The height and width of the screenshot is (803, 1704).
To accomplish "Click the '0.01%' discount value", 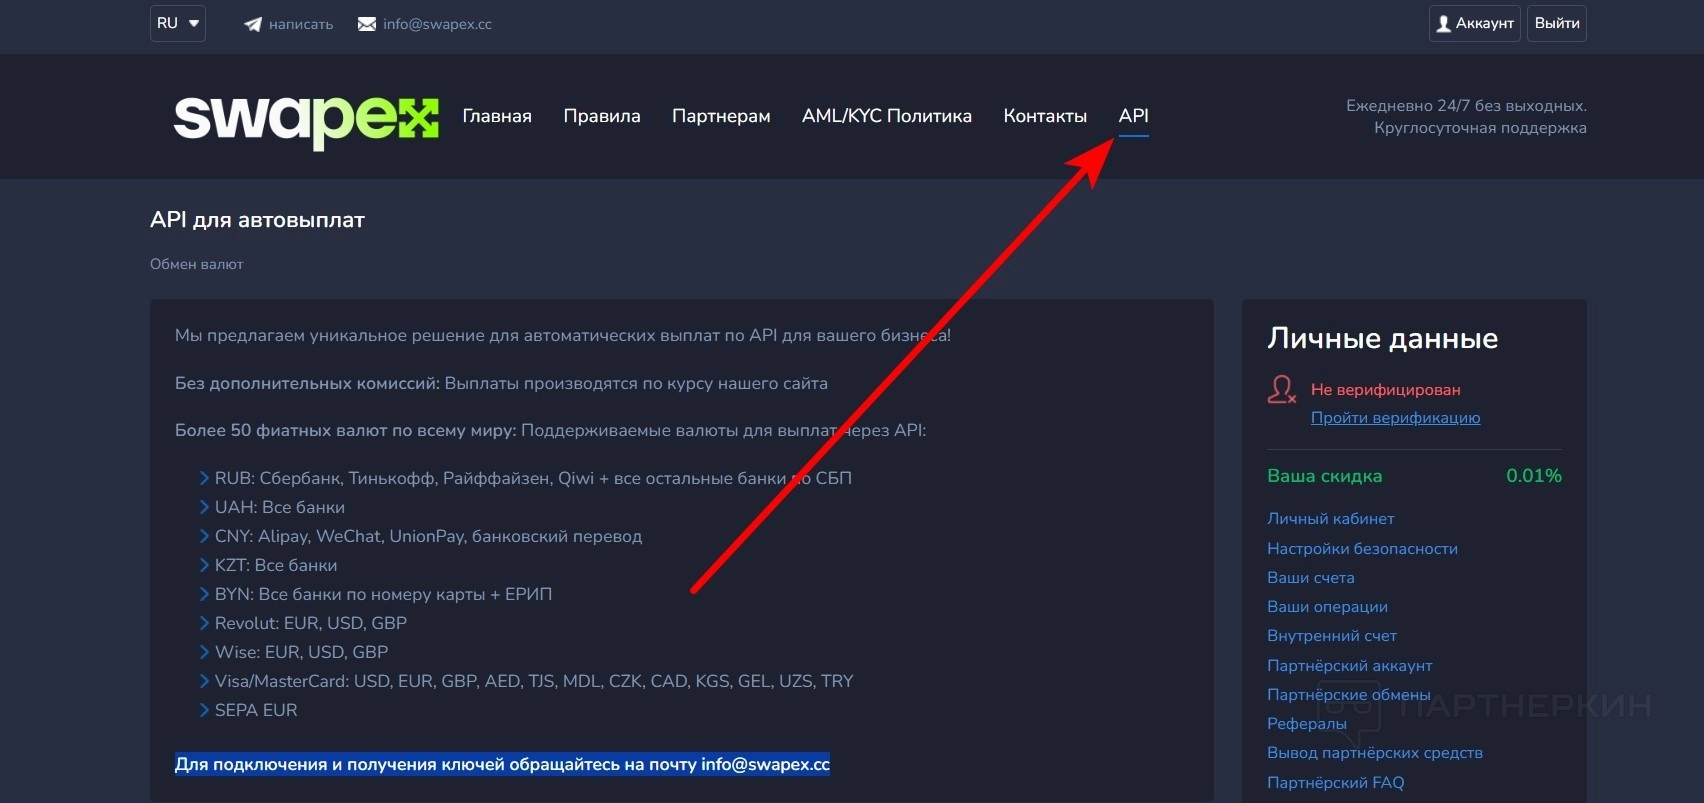I will (1534, 476).
